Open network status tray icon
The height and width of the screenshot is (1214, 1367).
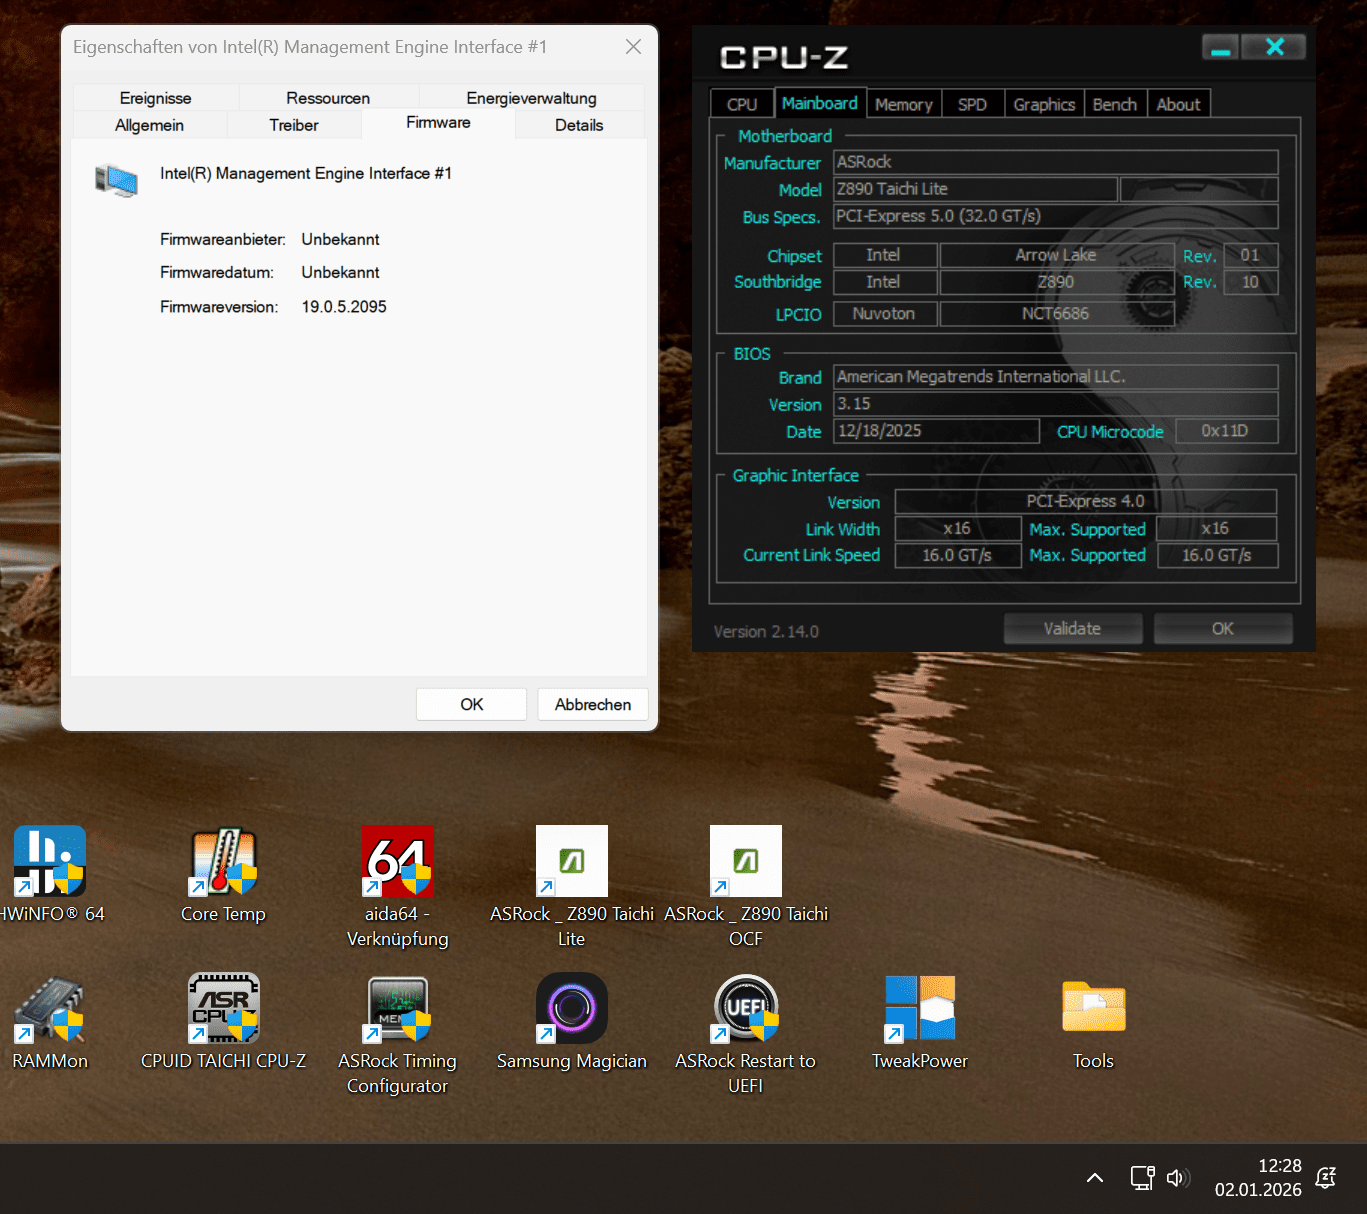pyautogui.click(x=1142, y=1178)
